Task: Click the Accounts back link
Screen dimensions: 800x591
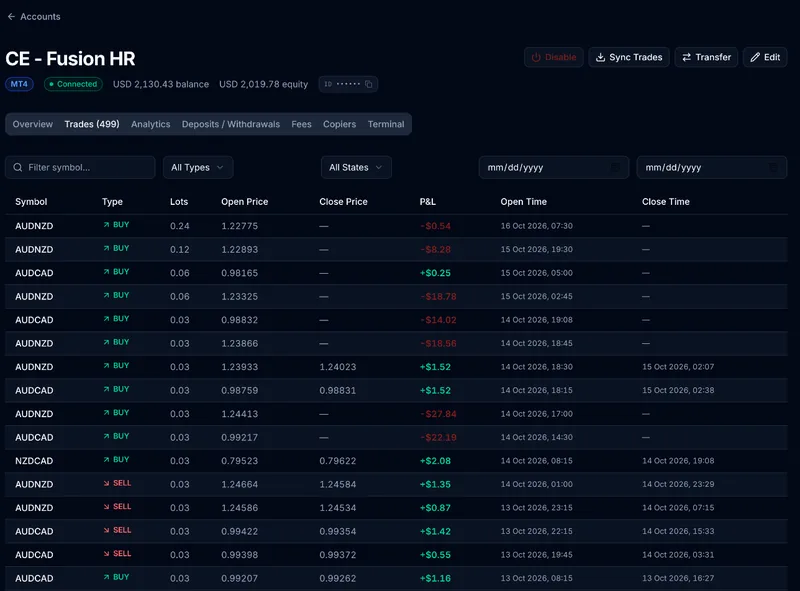Action: coord(34,16)
